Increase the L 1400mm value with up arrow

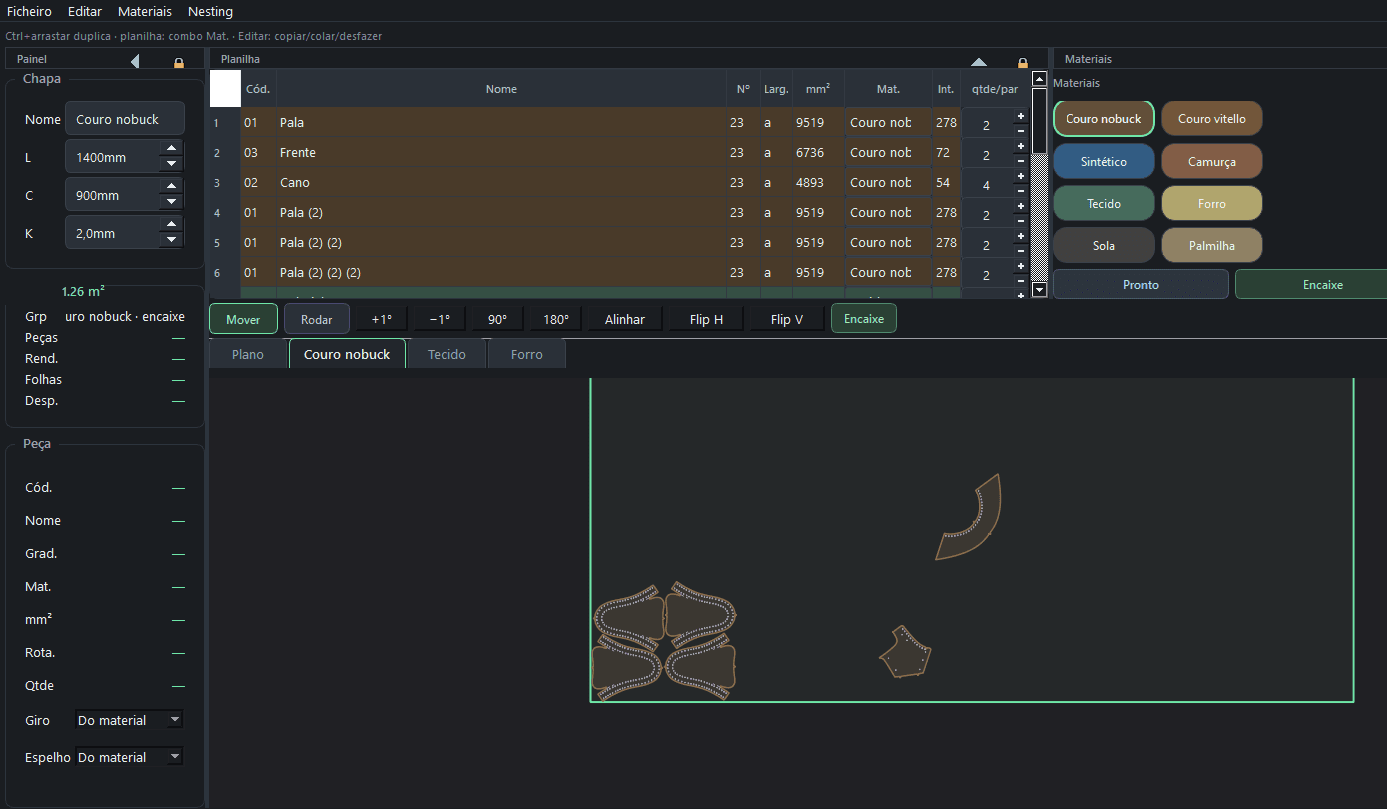(x=171, y=149)
